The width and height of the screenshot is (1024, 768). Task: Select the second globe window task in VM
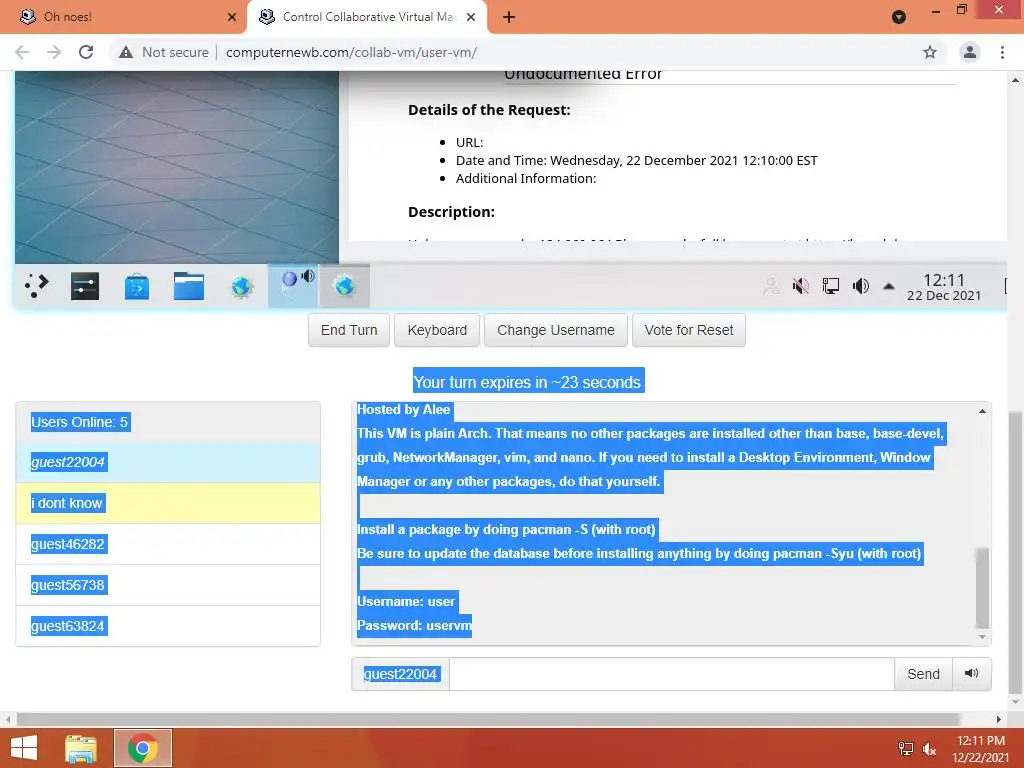[345, 285]
